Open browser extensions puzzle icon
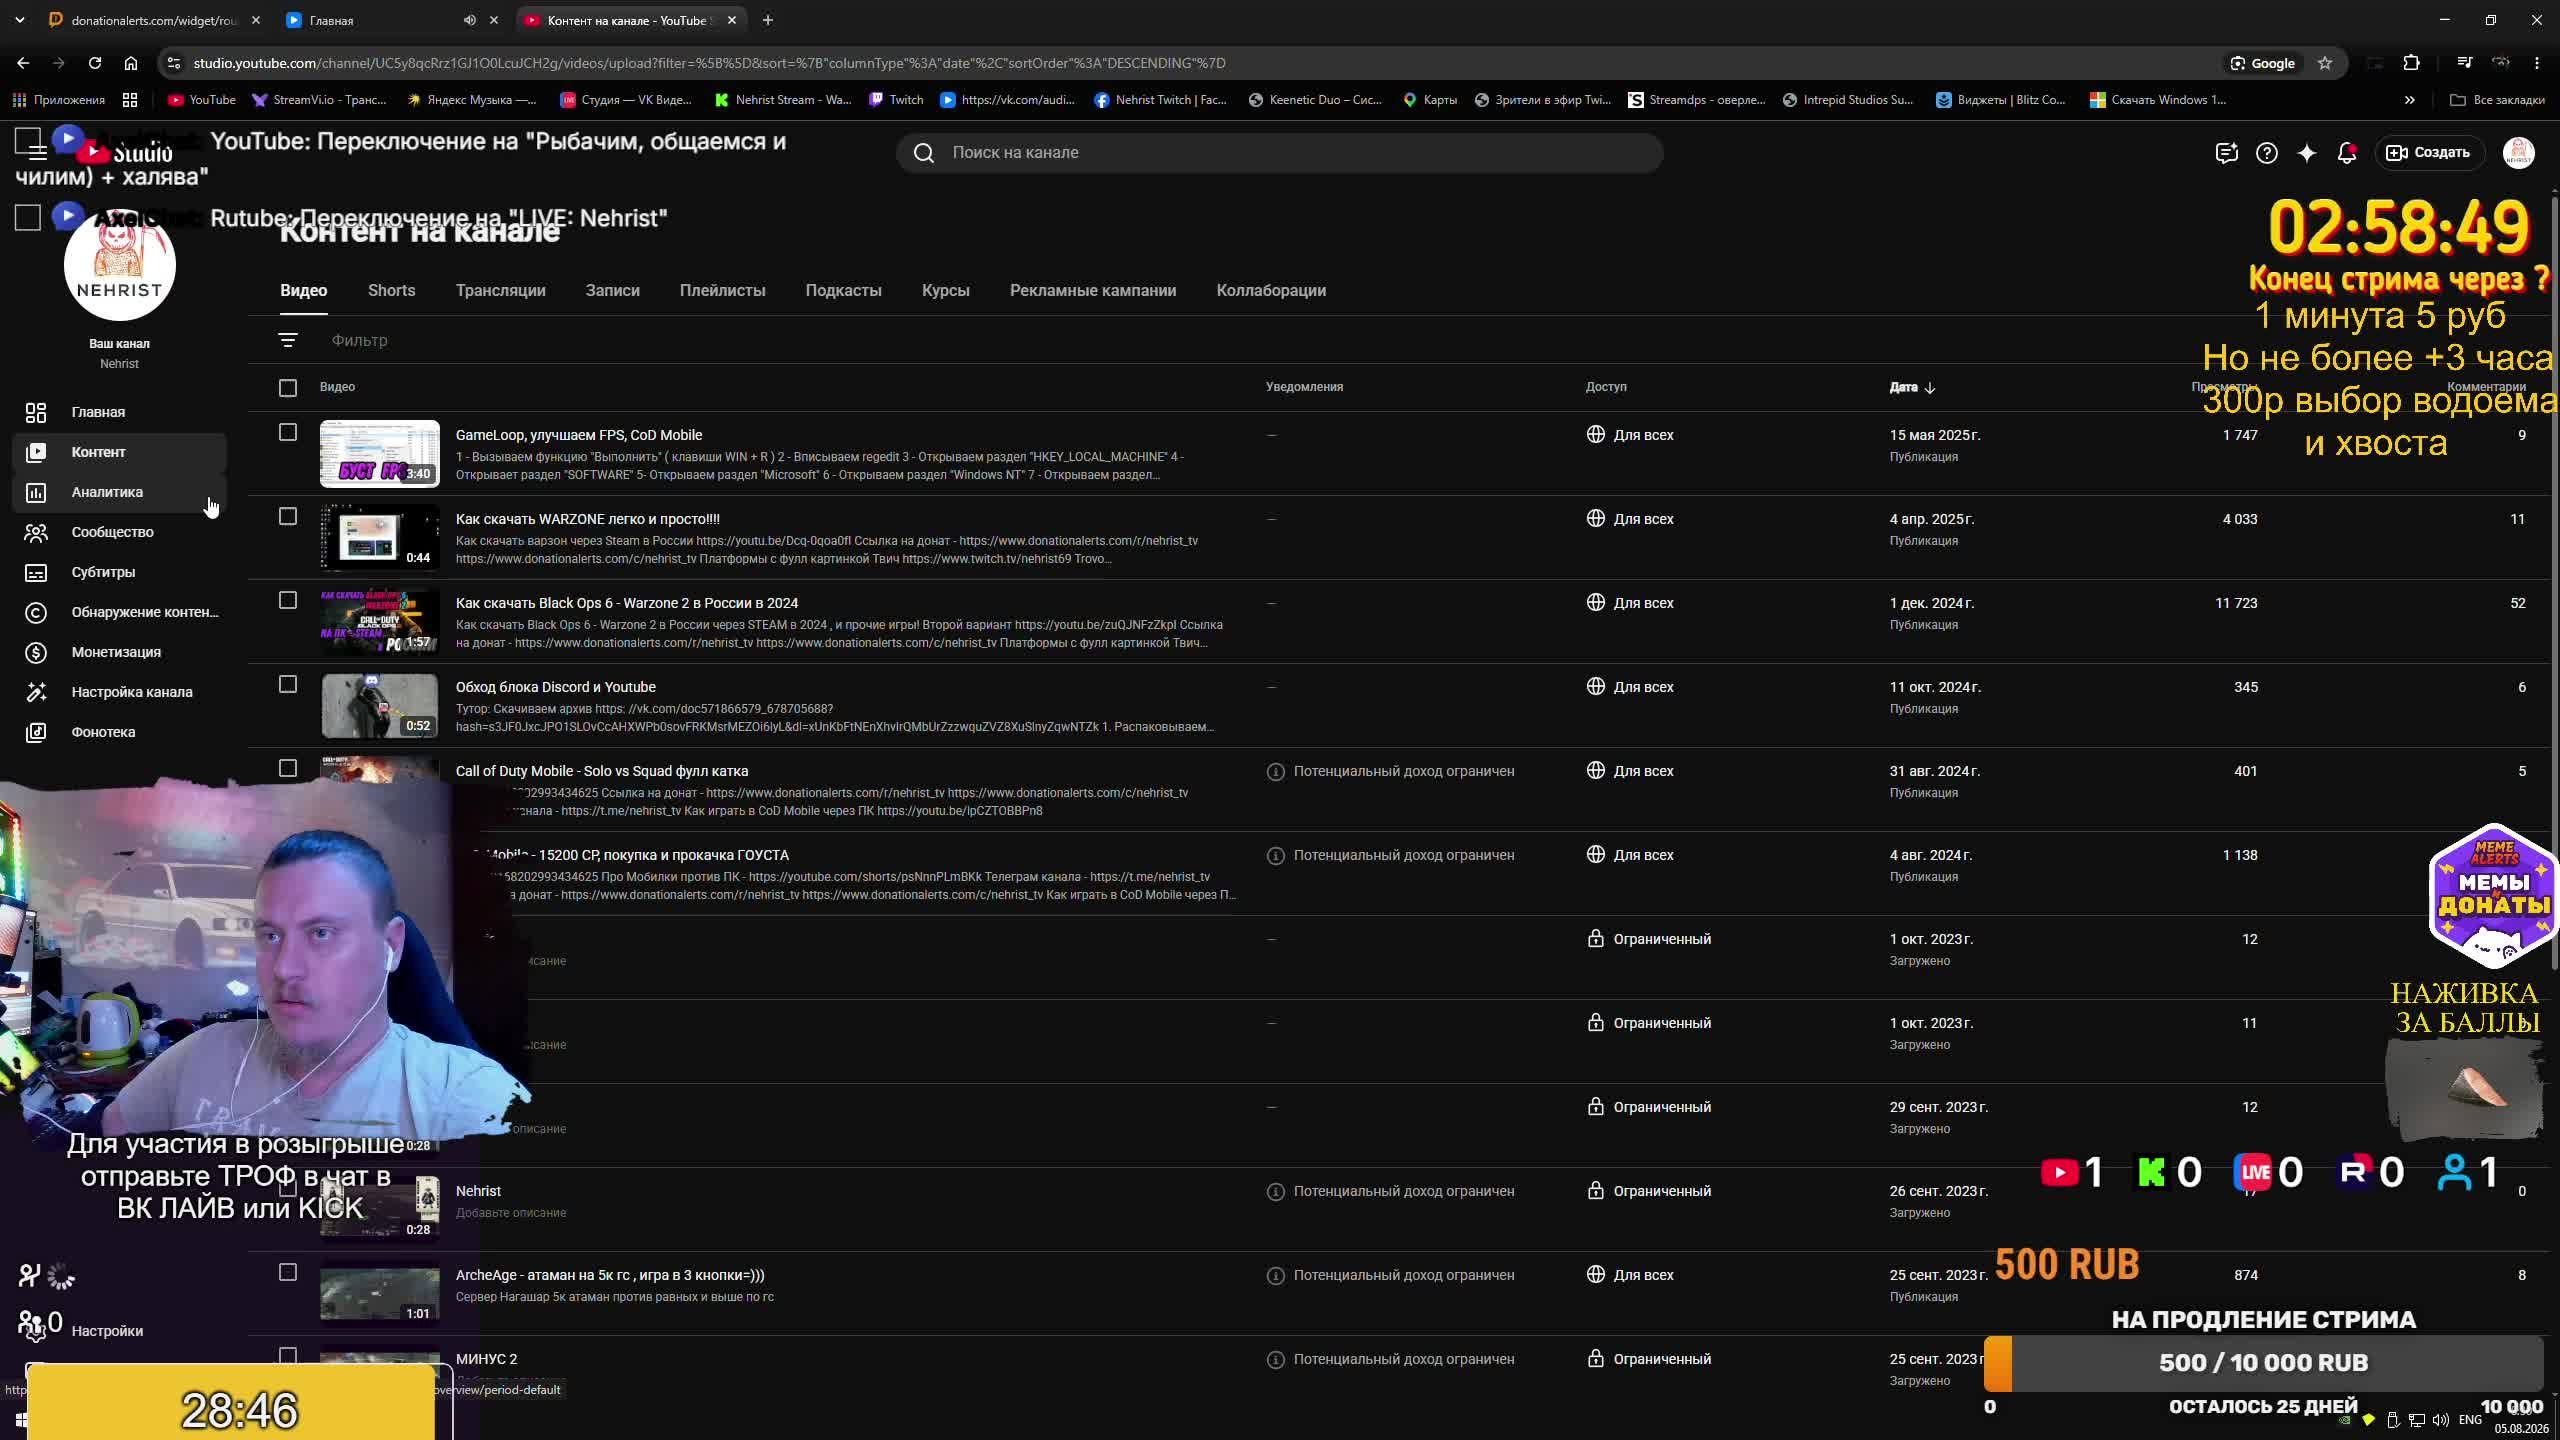This screenshot has height=1440, width=2560. tap(2412, 63)
